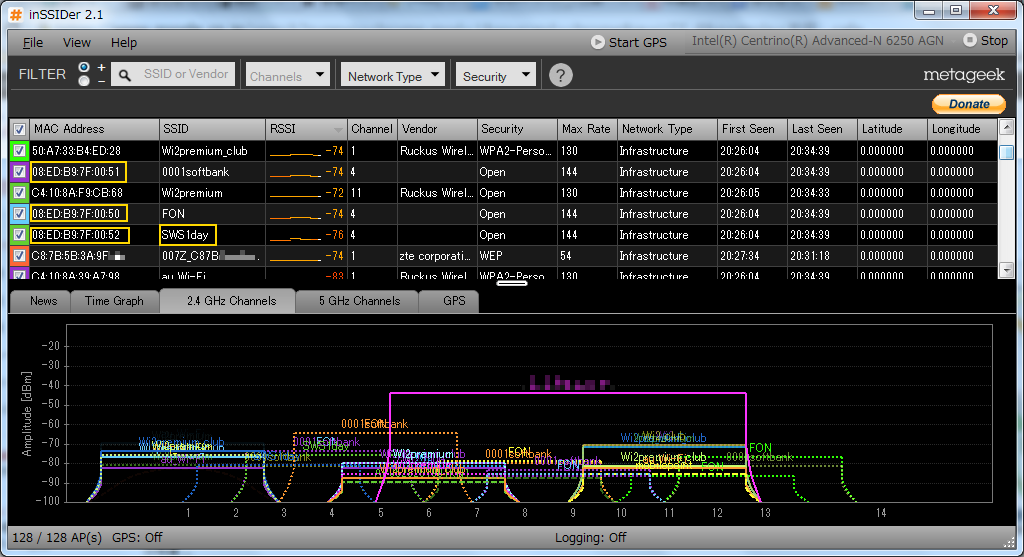Viewport: 1024px width, 557px height.
Task: Click the search magnifier icon in filter
Action: click(124, 75)
